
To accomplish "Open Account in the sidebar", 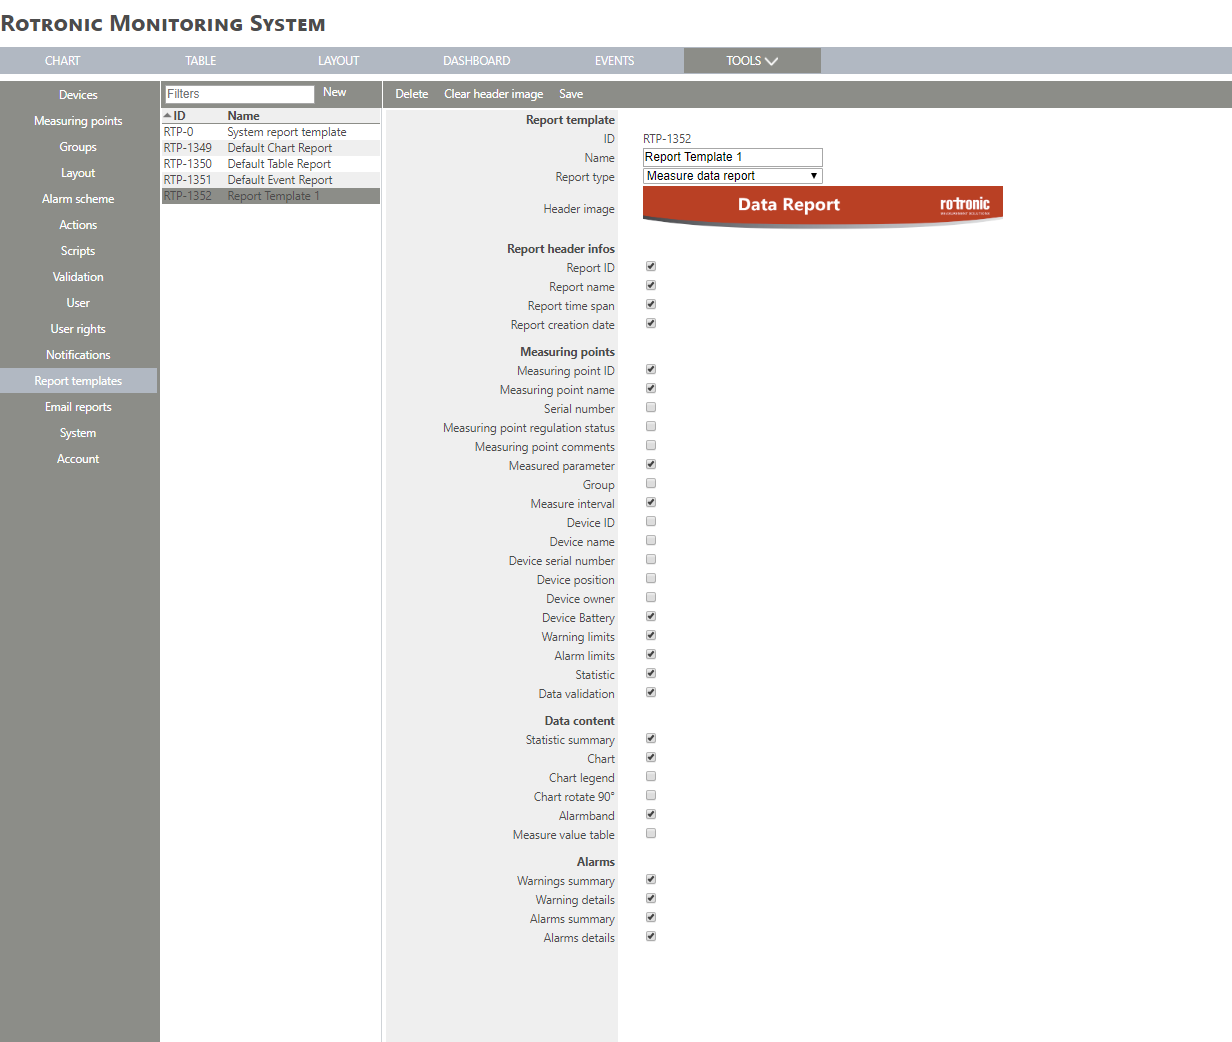I will pyautogui.click(x=78, y=459).
